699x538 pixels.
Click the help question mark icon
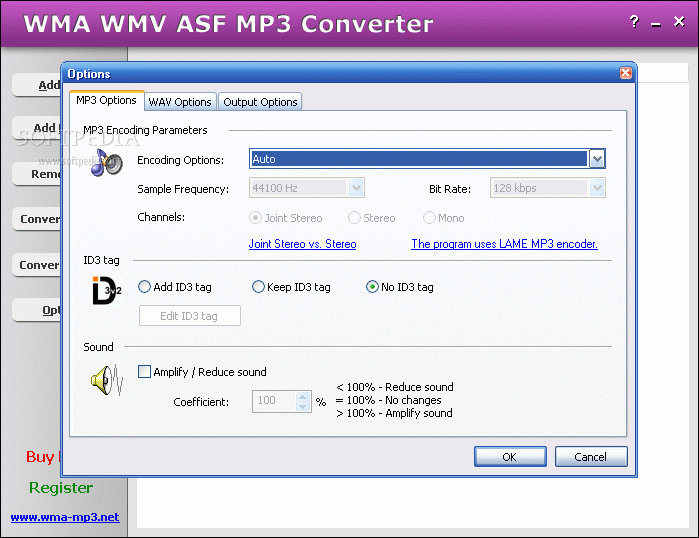coord(634,21)
